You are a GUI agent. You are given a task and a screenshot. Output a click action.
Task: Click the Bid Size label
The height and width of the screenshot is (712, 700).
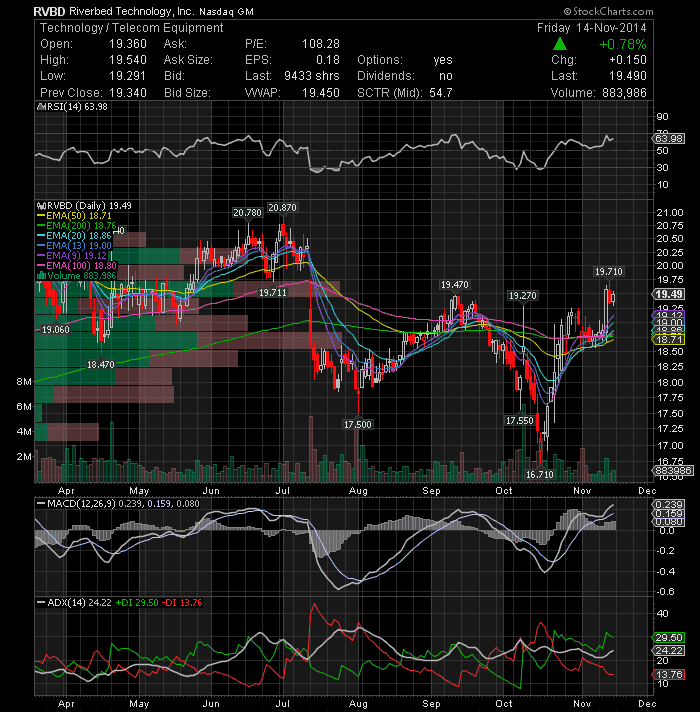tap(187, 93)
